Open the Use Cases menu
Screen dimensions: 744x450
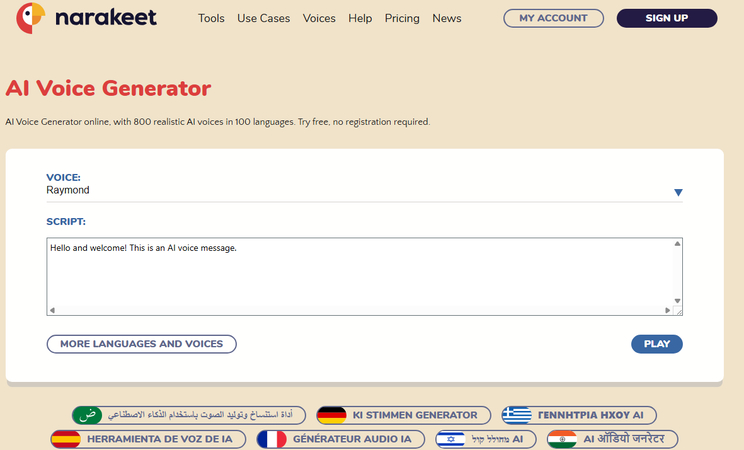[x=263, y=19]
